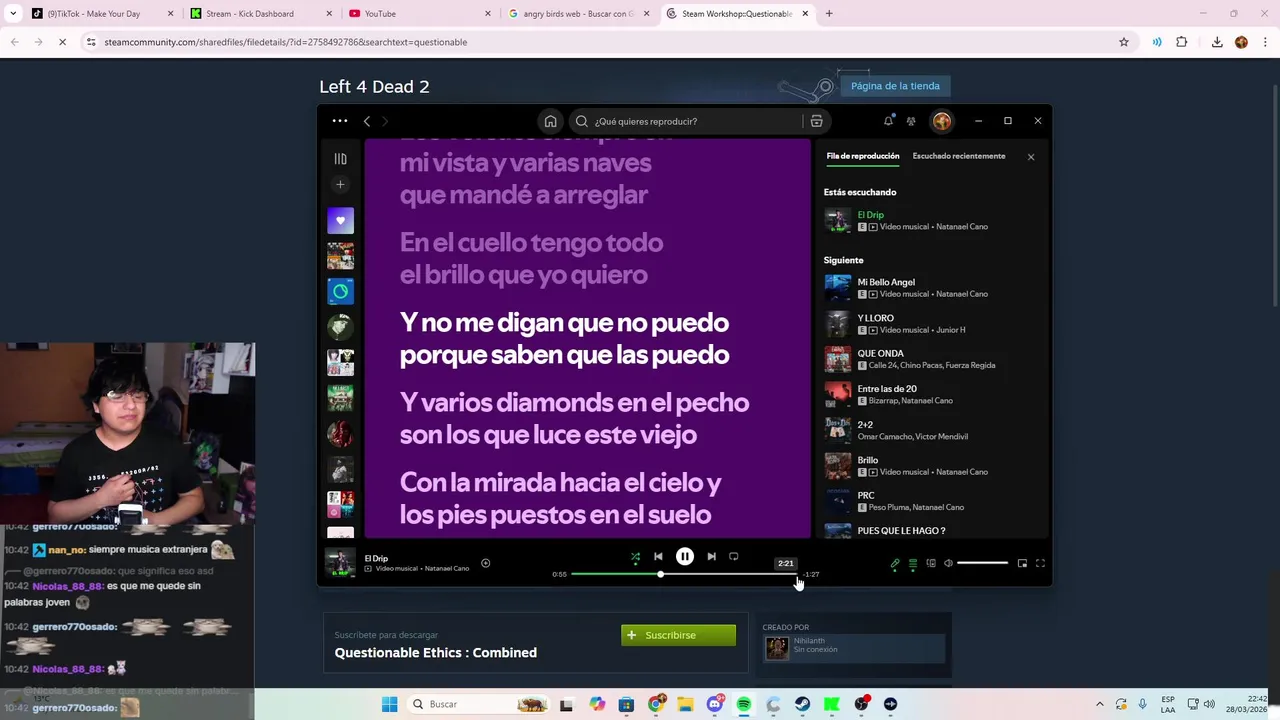Open a new Chrome tab
Screen dimensions: 1280x720
click(x=829, y=14)
